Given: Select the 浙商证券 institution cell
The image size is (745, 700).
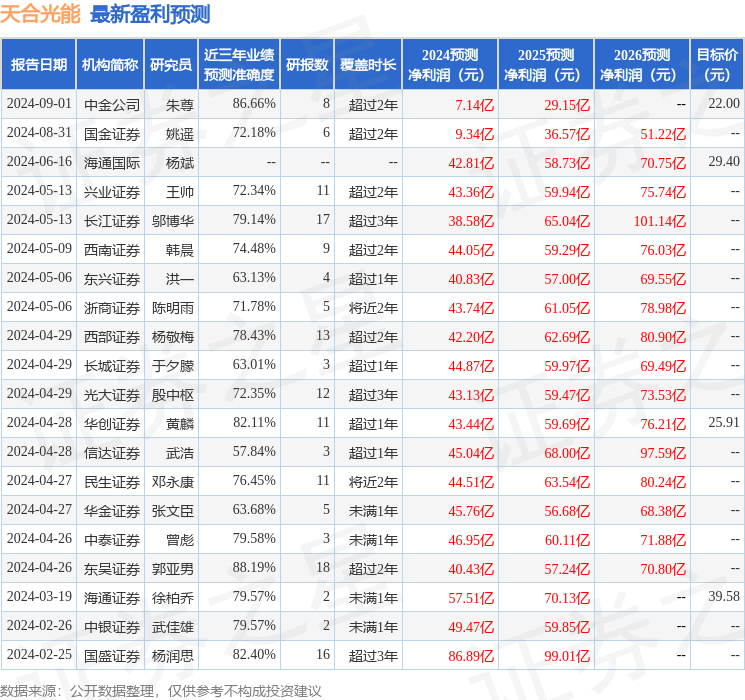Looking at the screenshot, I should 112,307.
